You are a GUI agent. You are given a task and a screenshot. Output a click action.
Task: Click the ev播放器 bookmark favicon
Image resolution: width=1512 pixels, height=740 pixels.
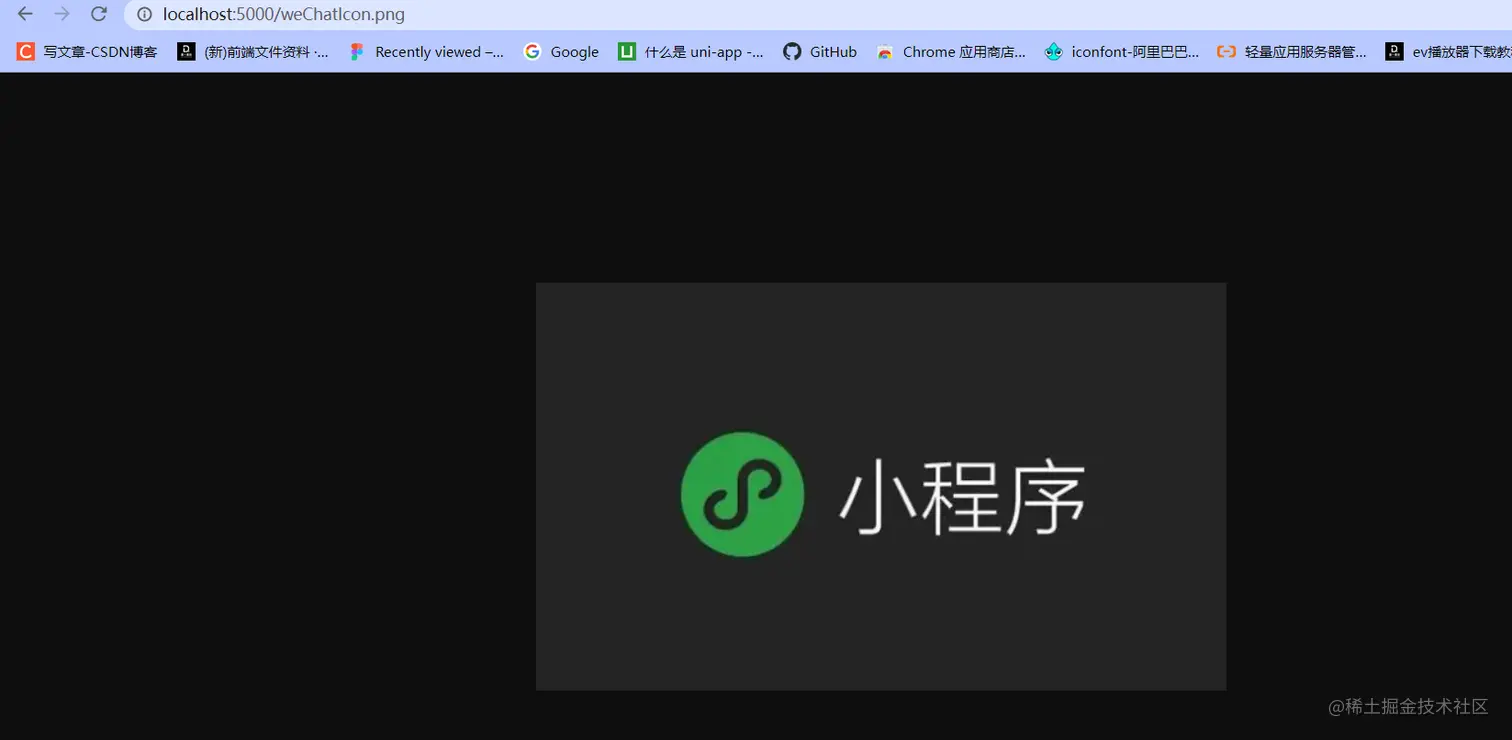pos(1394,52)
